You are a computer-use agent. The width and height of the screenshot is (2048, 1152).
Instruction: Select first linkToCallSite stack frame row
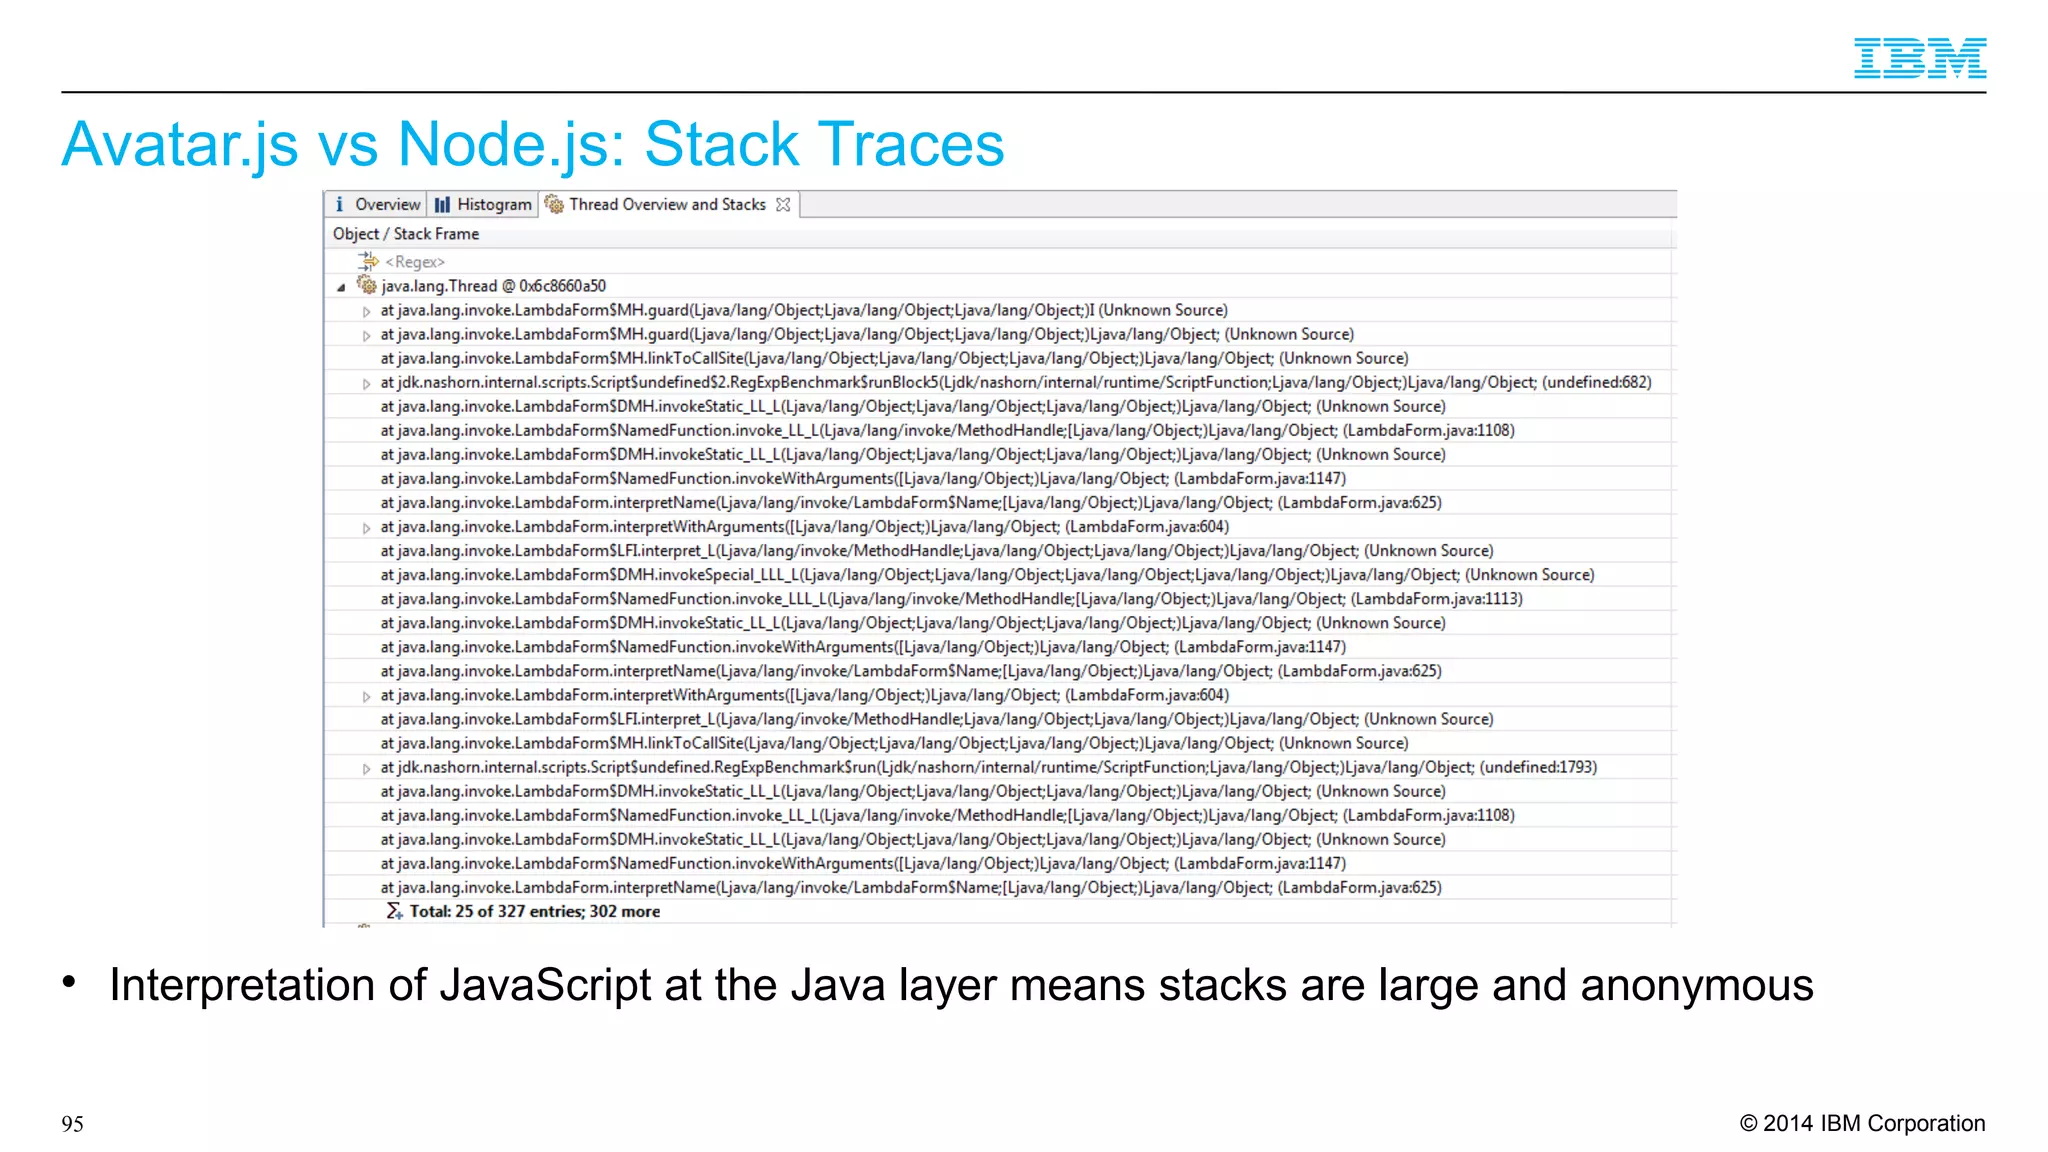(1000, 358)
